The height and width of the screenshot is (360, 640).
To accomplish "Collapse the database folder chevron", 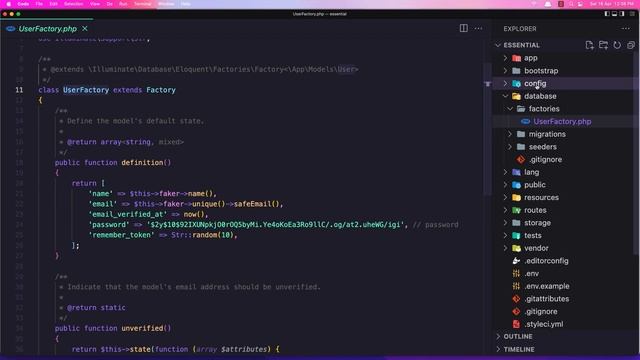I will coord(505,96).
